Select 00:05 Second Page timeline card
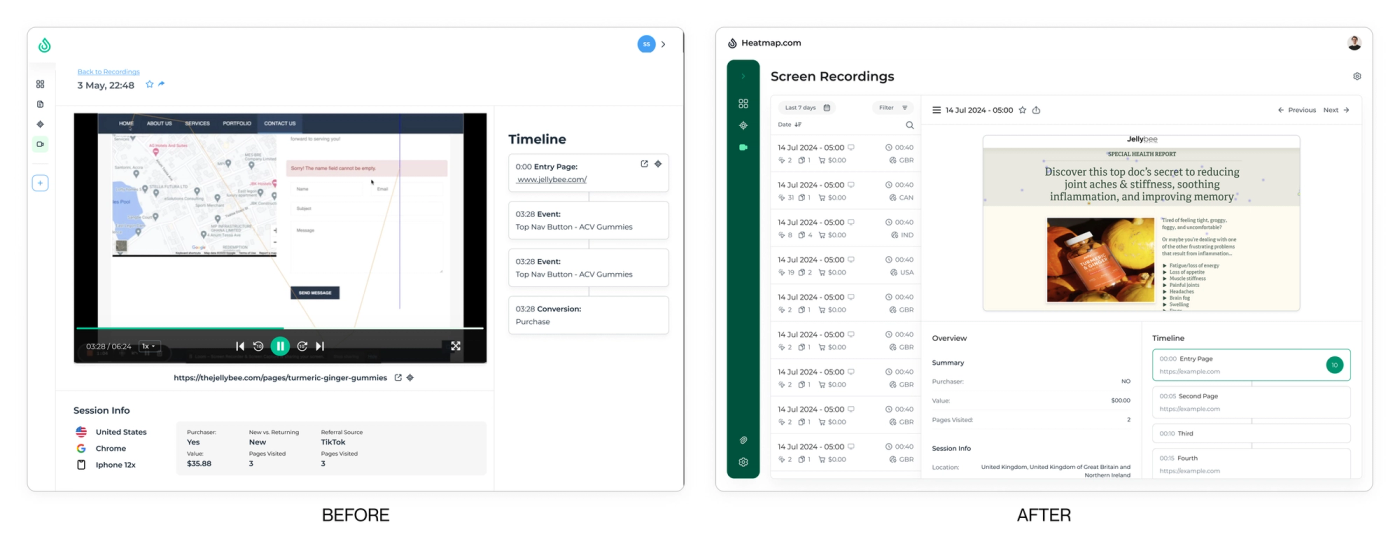The image size is (1400, 553). tap(1251, 402)
